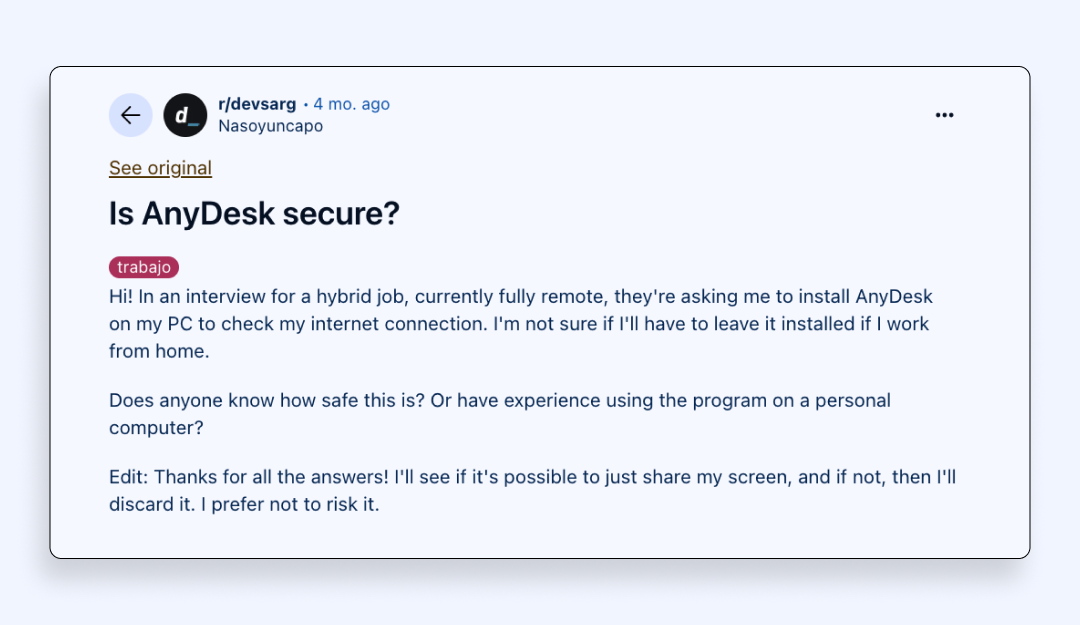Select the "d" subreddit avatar icon
Viewport: 1080px width, 625px height.
coord(185,115)
